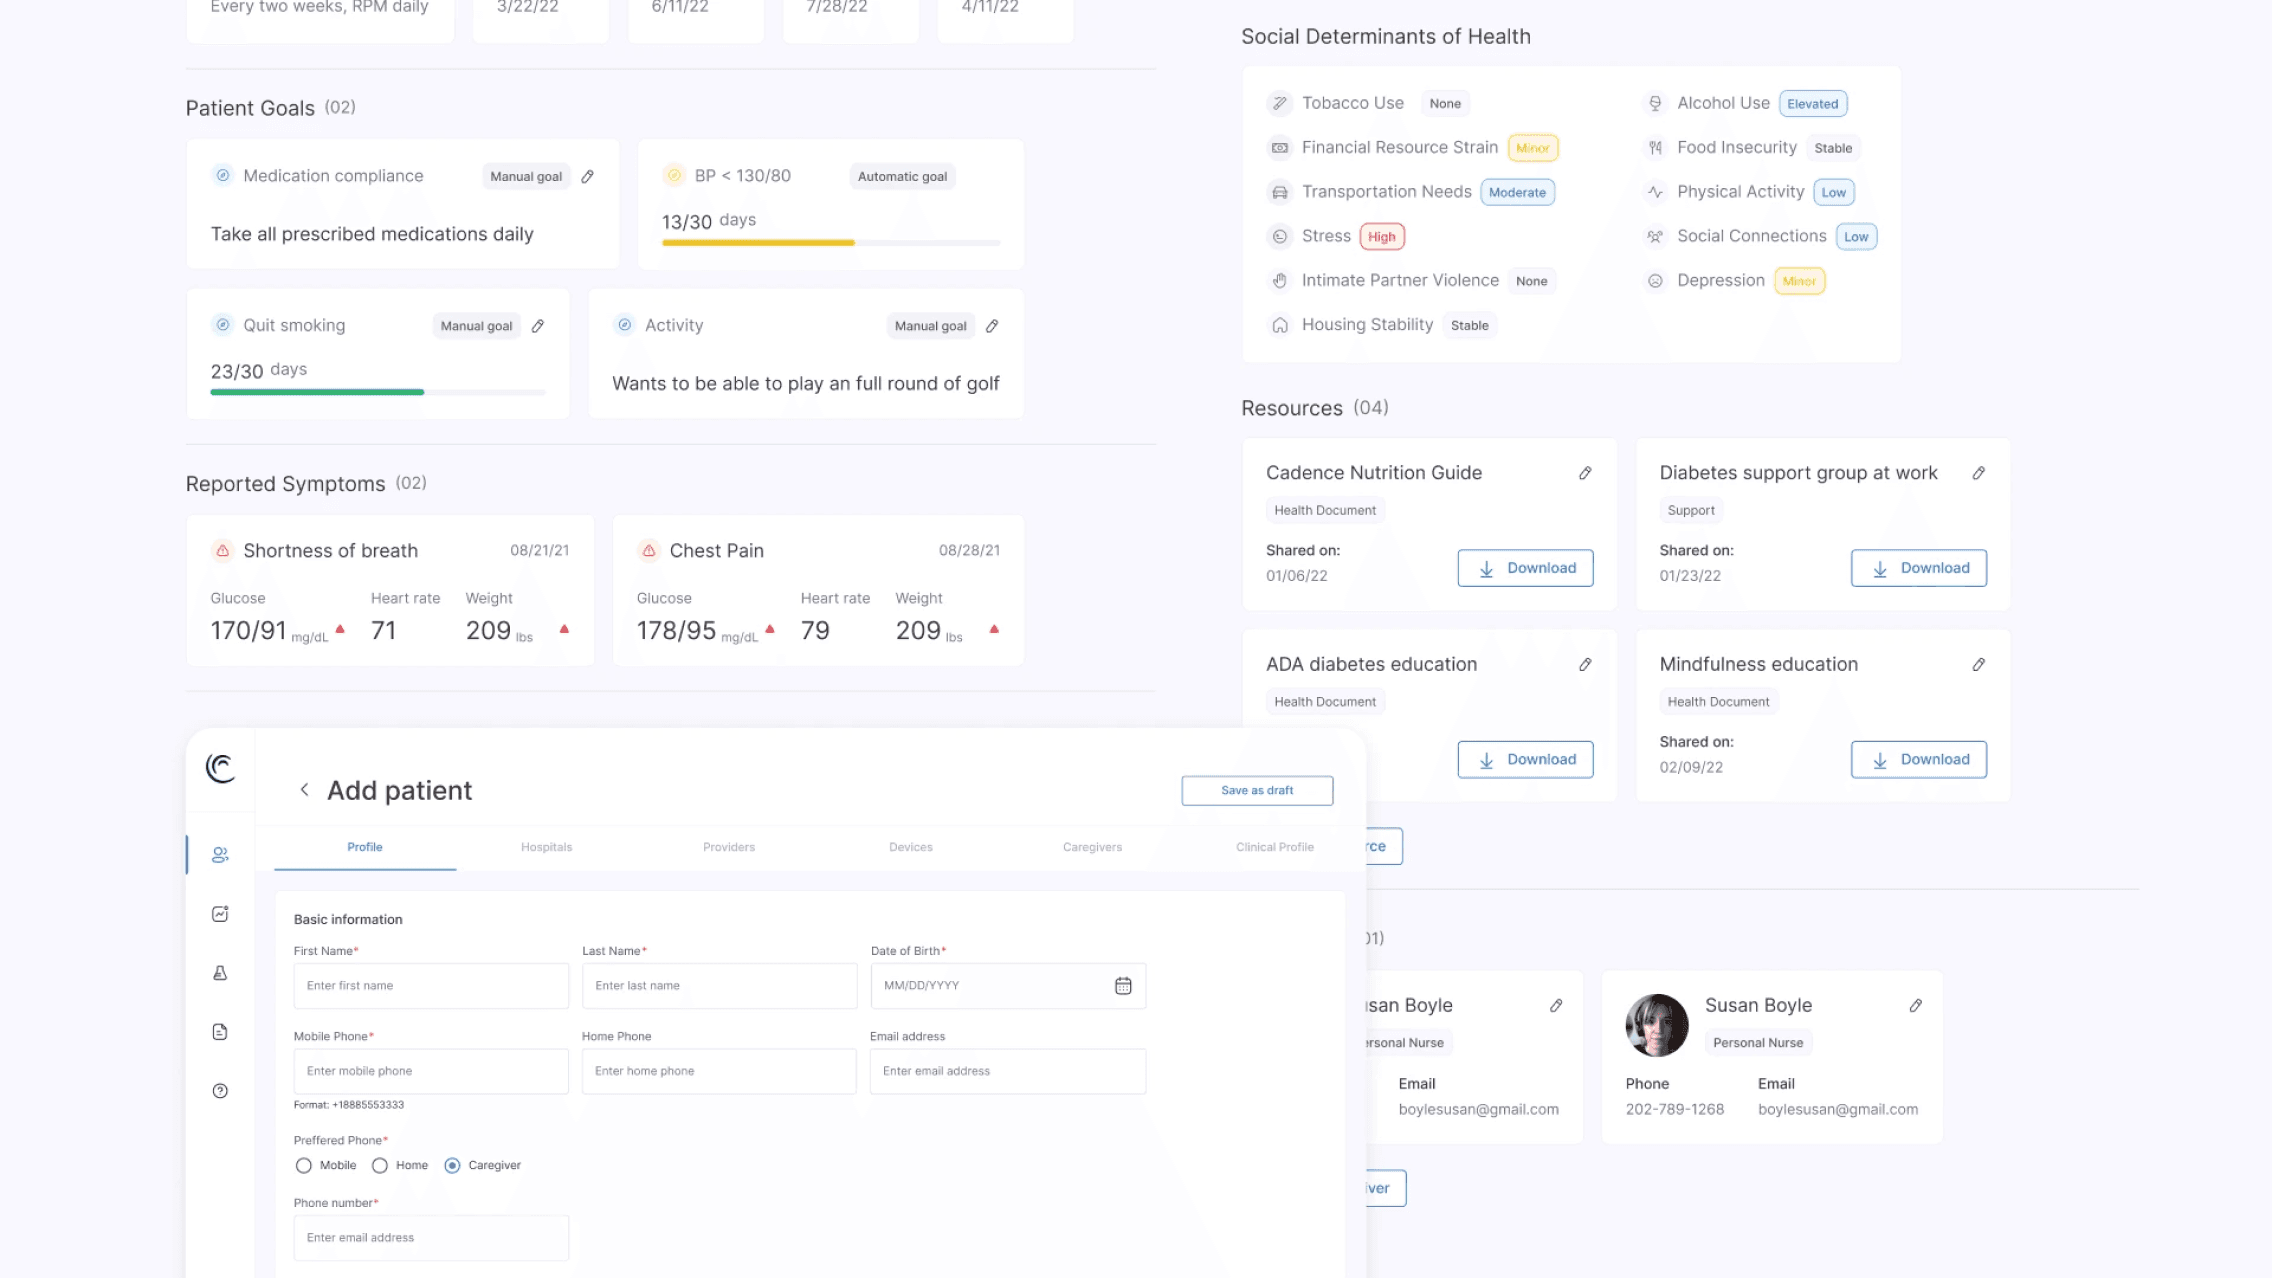
Task: Click calendar icon in Date of Birth
Action: click(x=1123, y=986)
